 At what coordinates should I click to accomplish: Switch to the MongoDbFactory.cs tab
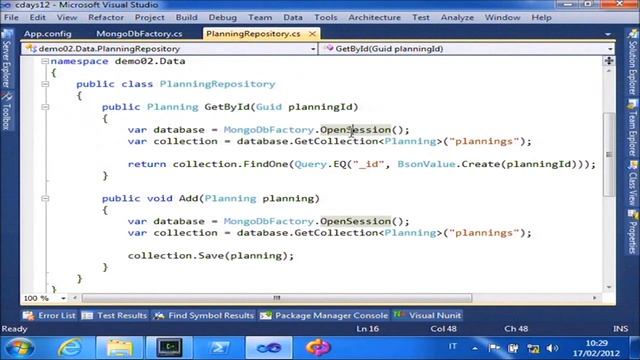139,34
